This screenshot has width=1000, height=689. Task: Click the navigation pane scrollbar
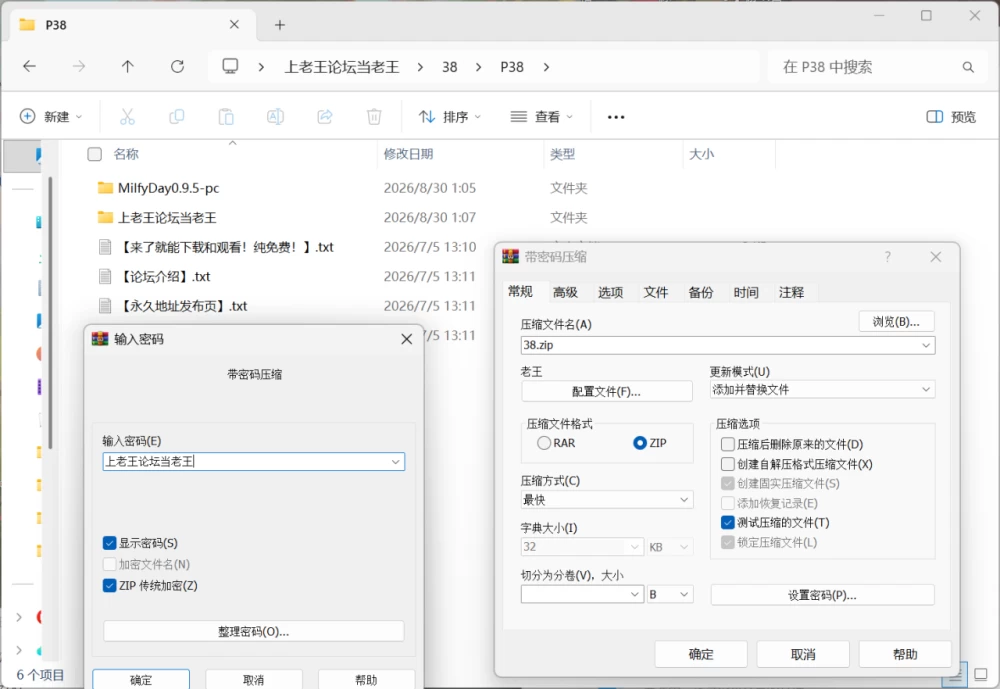pos(50,313)
